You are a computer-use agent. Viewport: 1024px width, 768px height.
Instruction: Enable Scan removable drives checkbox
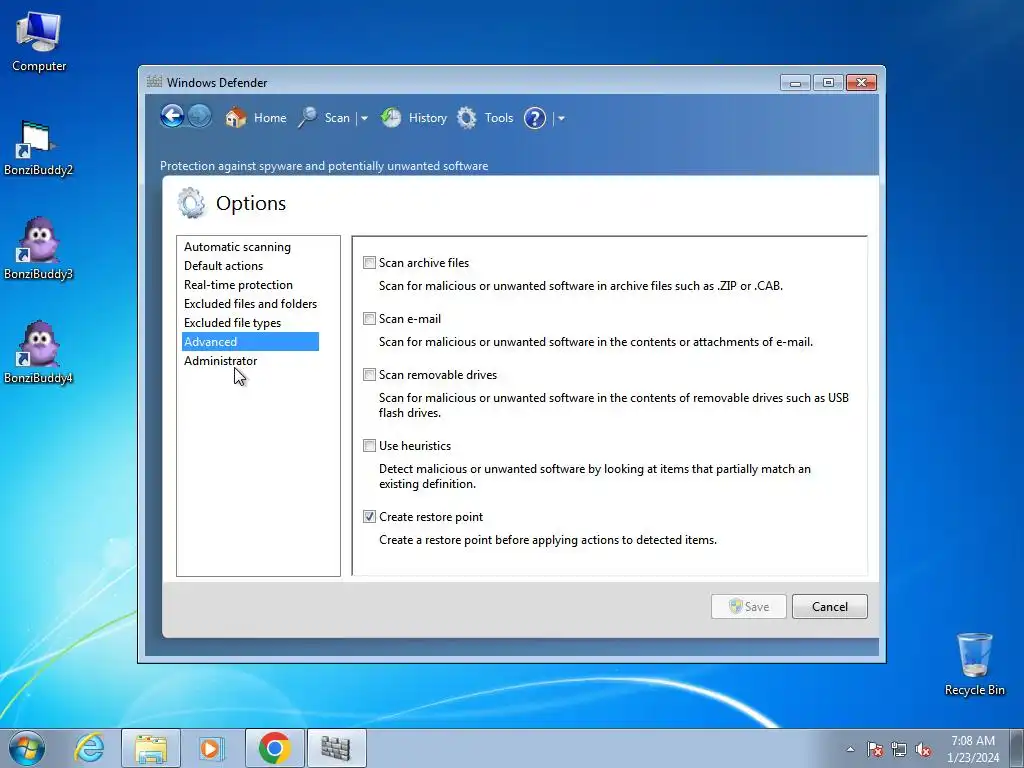click(x=370, y=375)
